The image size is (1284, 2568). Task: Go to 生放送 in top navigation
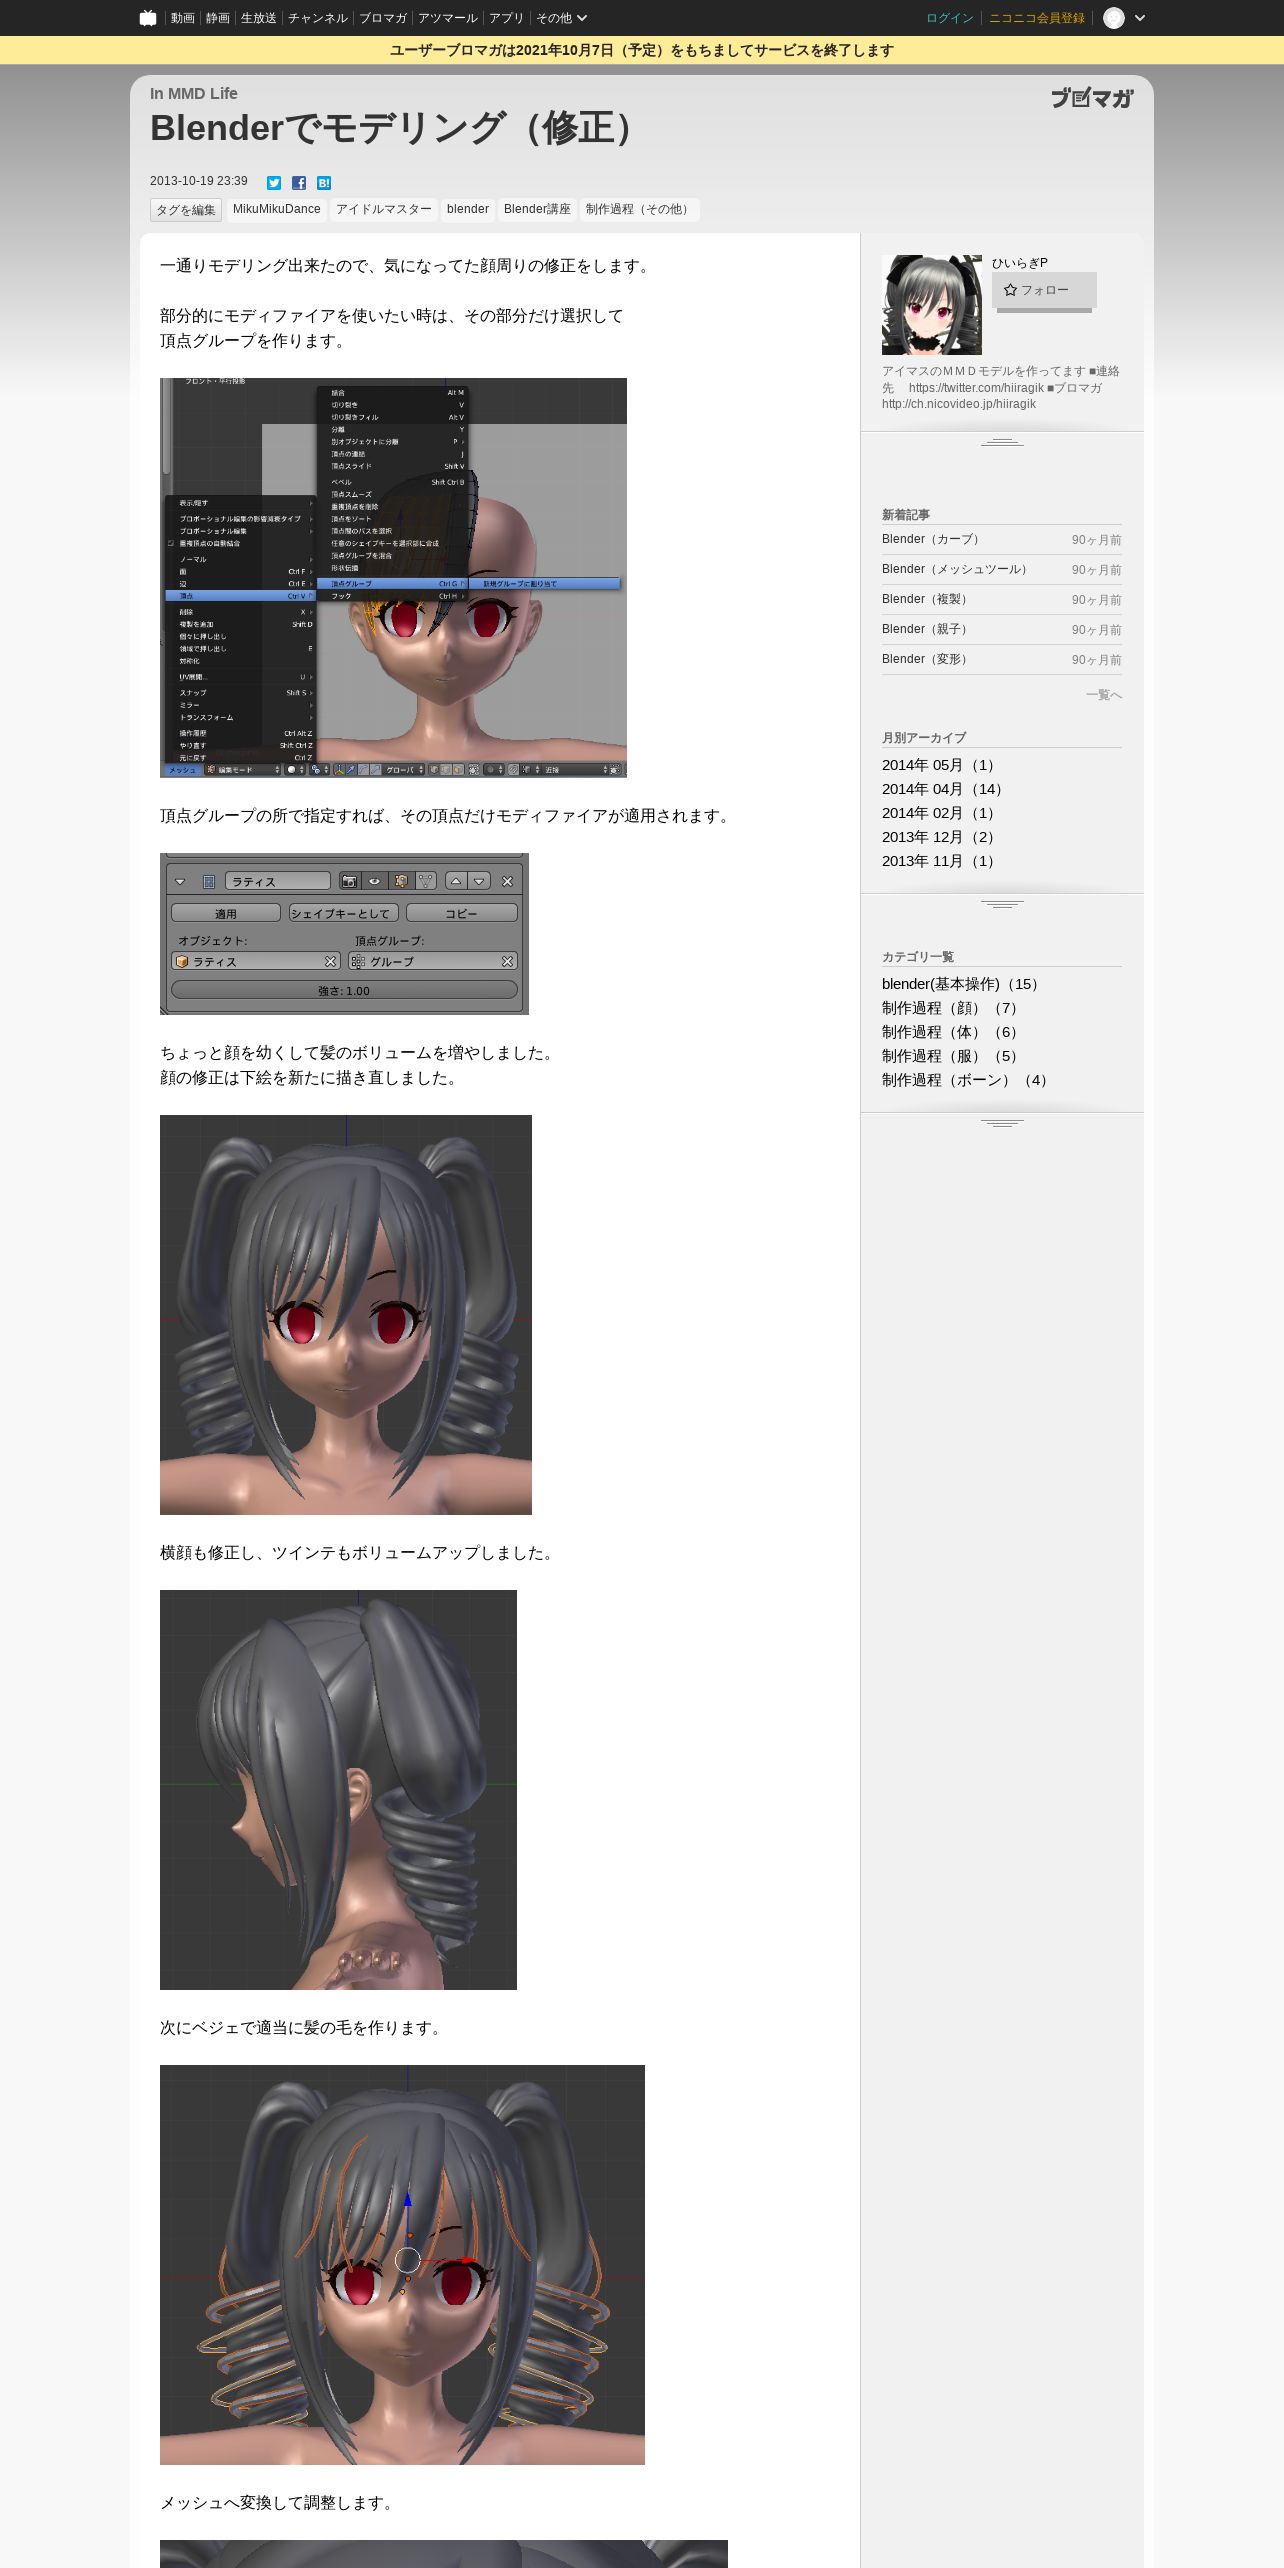pos(258,18)
